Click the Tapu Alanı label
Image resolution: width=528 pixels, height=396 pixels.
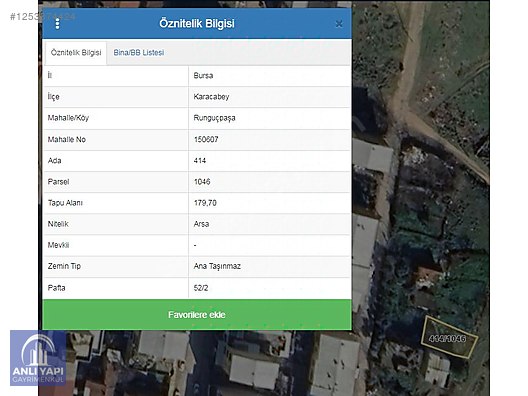(x=65, y=203)
